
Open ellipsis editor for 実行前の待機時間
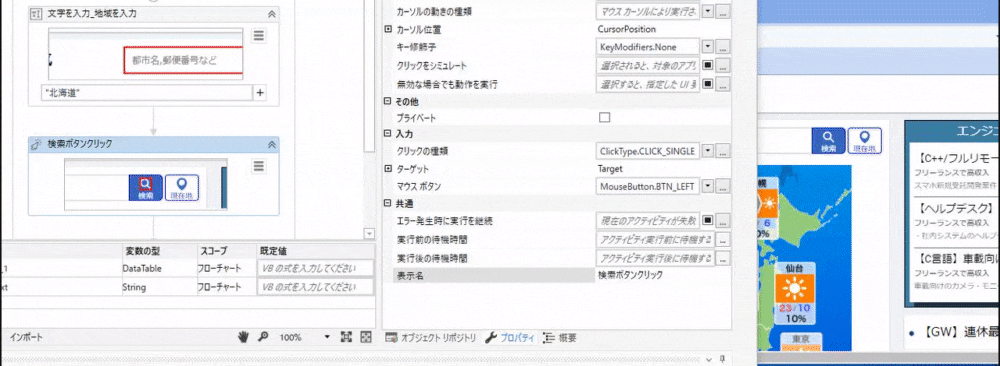click(x=723, y=240)
